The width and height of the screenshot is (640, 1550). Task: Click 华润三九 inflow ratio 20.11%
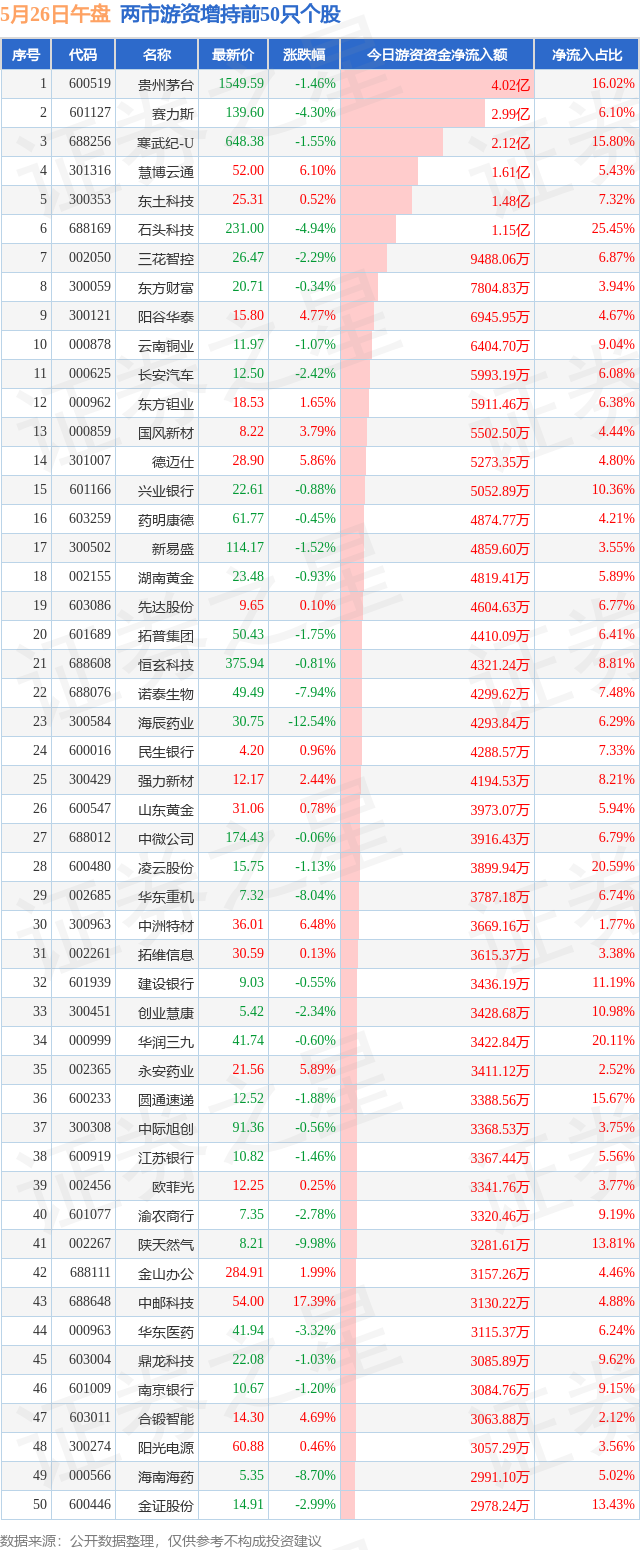click(613, 1041)
